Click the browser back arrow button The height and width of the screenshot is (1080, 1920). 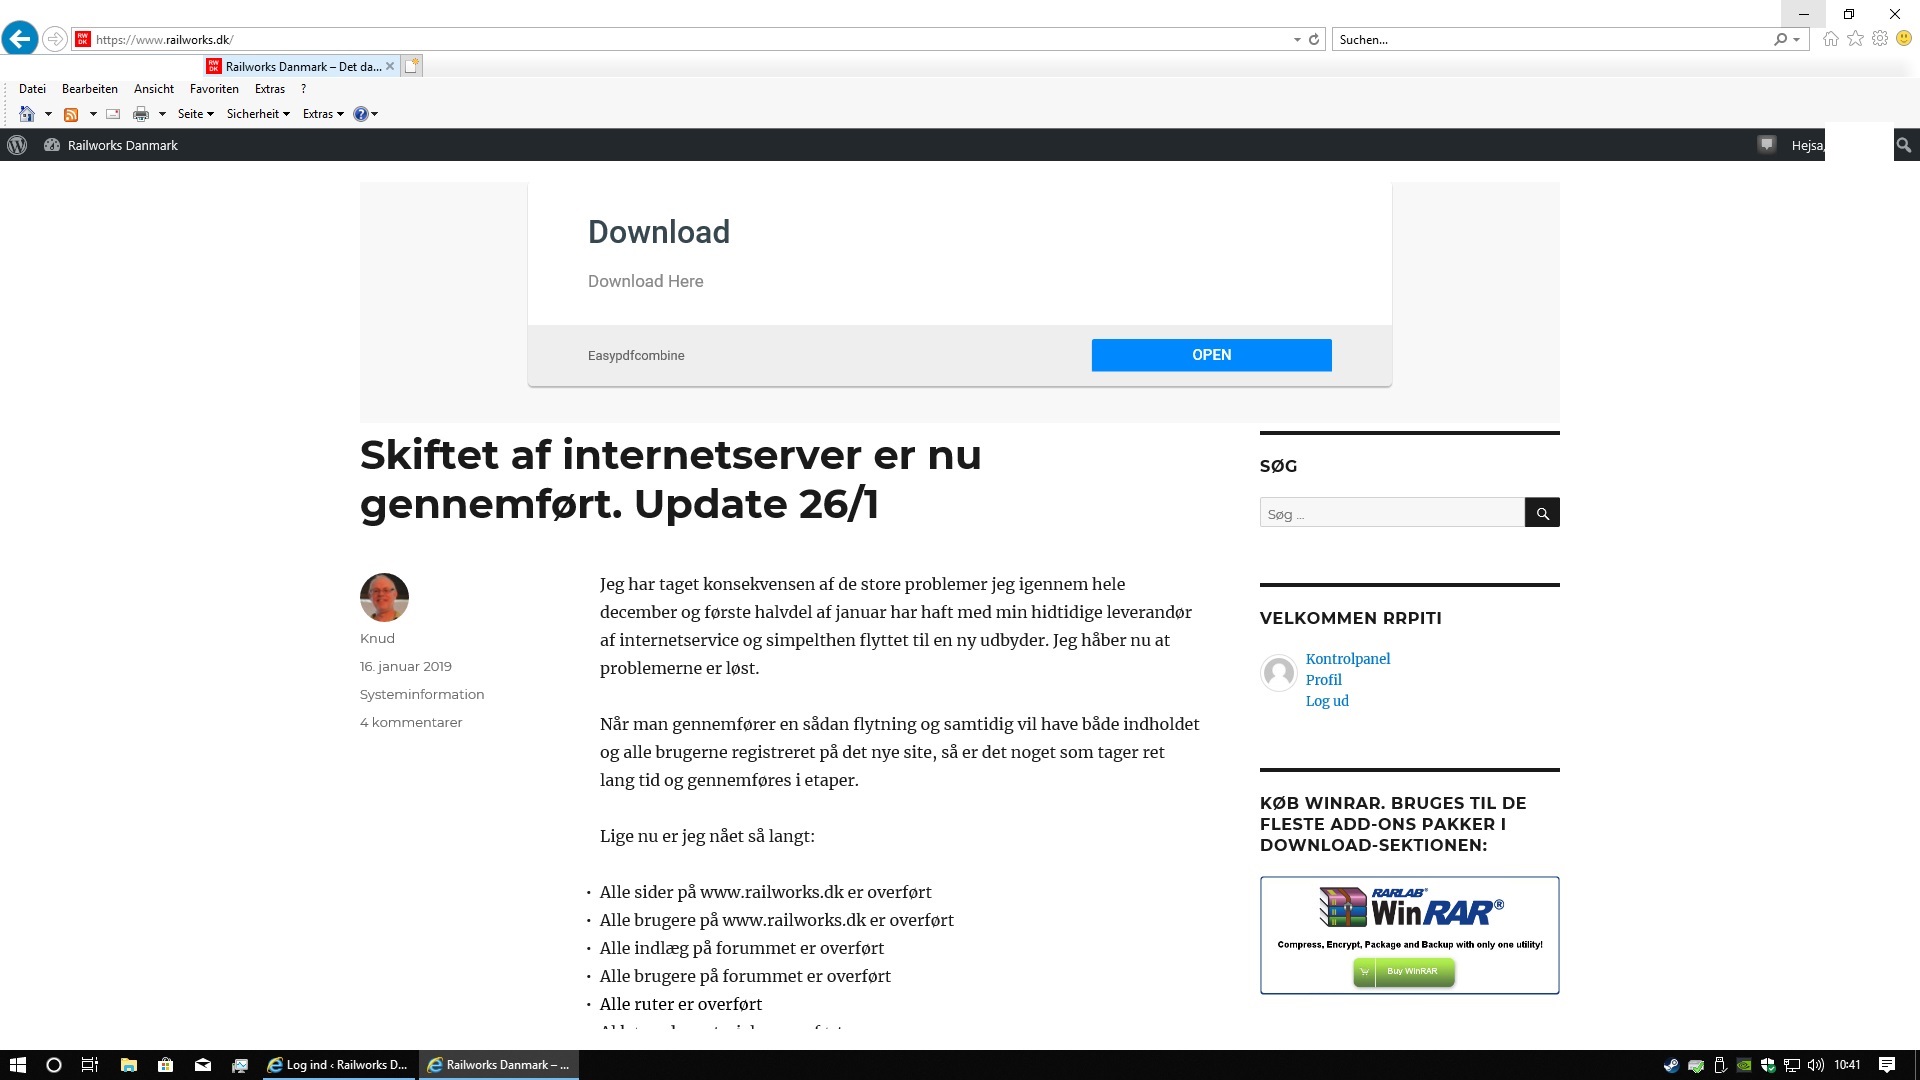point(20,39)
